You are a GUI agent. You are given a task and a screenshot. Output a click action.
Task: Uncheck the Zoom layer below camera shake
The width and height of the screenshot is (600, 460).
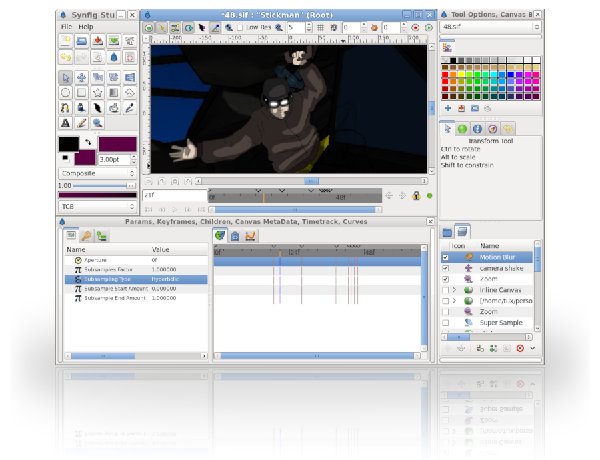pyautogui.click(x=445, y=279)
